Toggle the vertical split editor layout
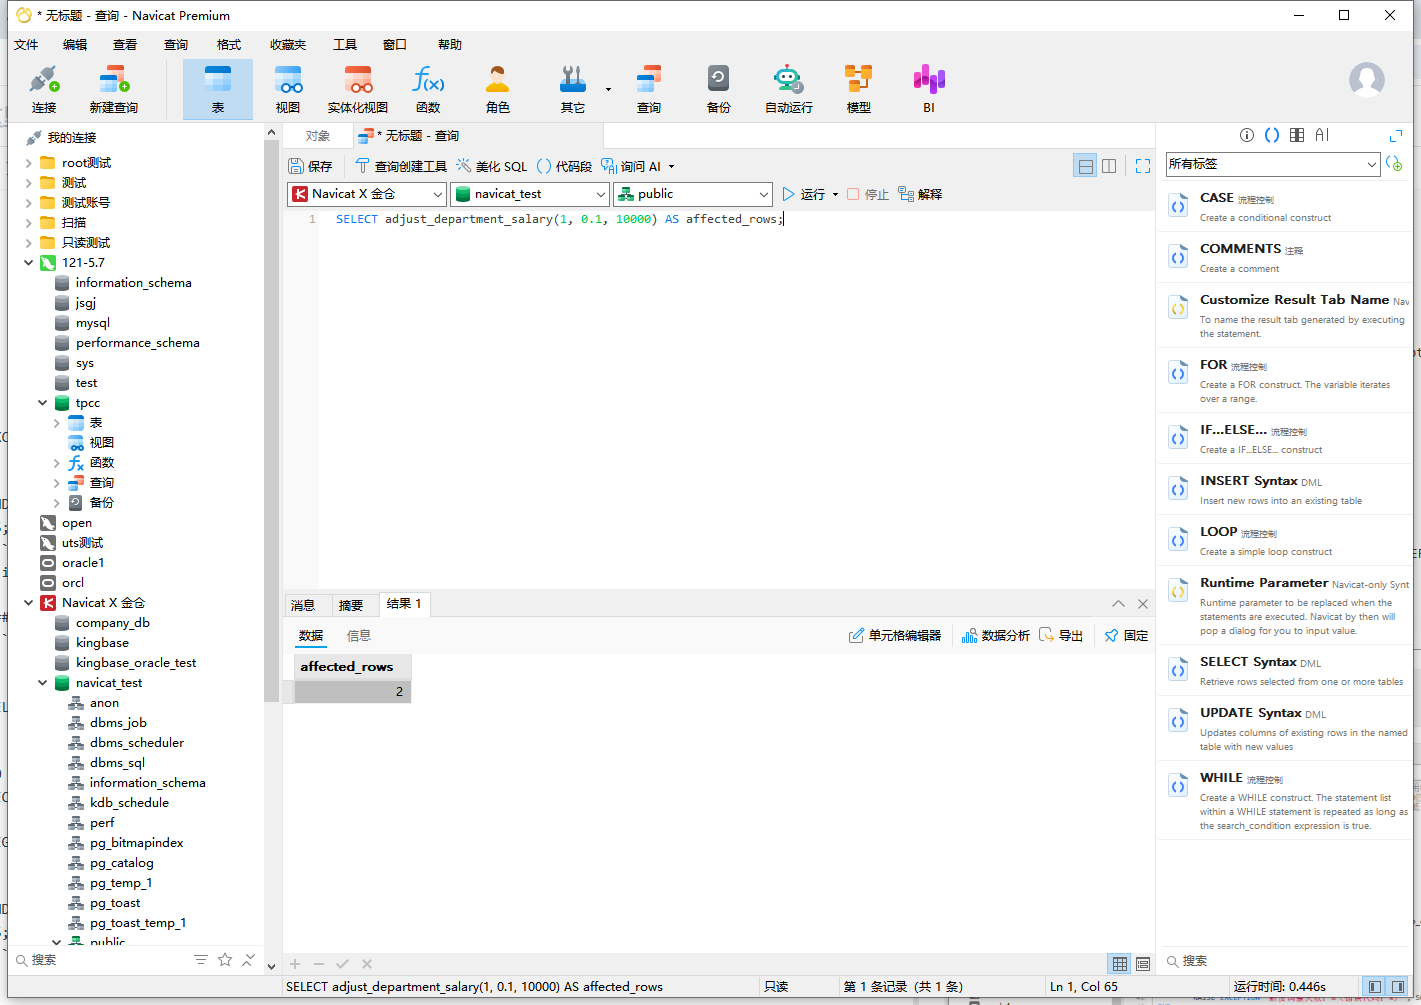1421x1005 pixels. coord(1109,166)
